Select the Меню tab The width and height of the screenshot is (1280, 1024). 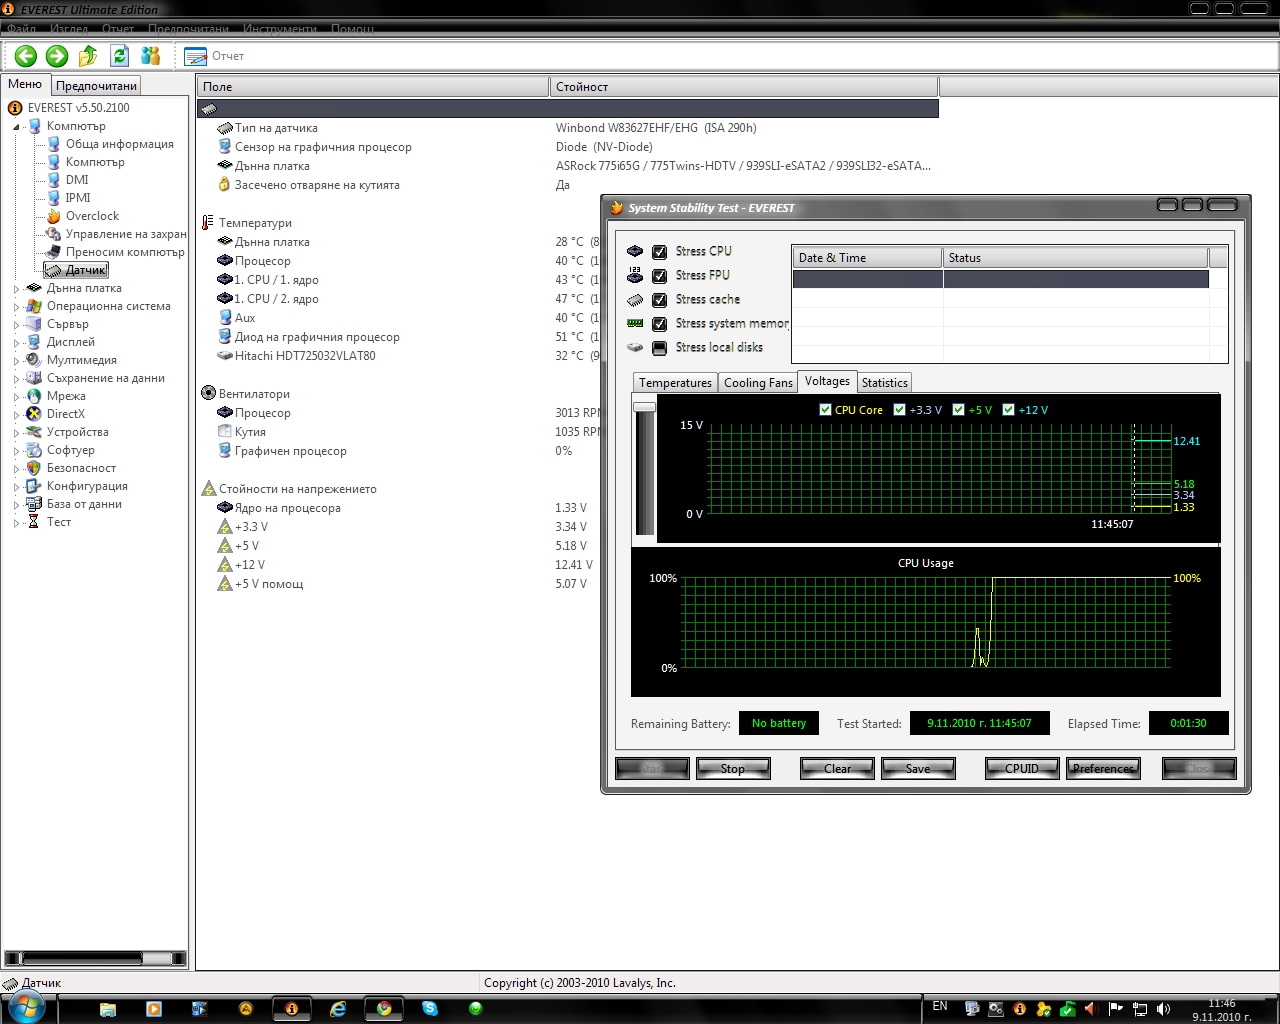25,84
